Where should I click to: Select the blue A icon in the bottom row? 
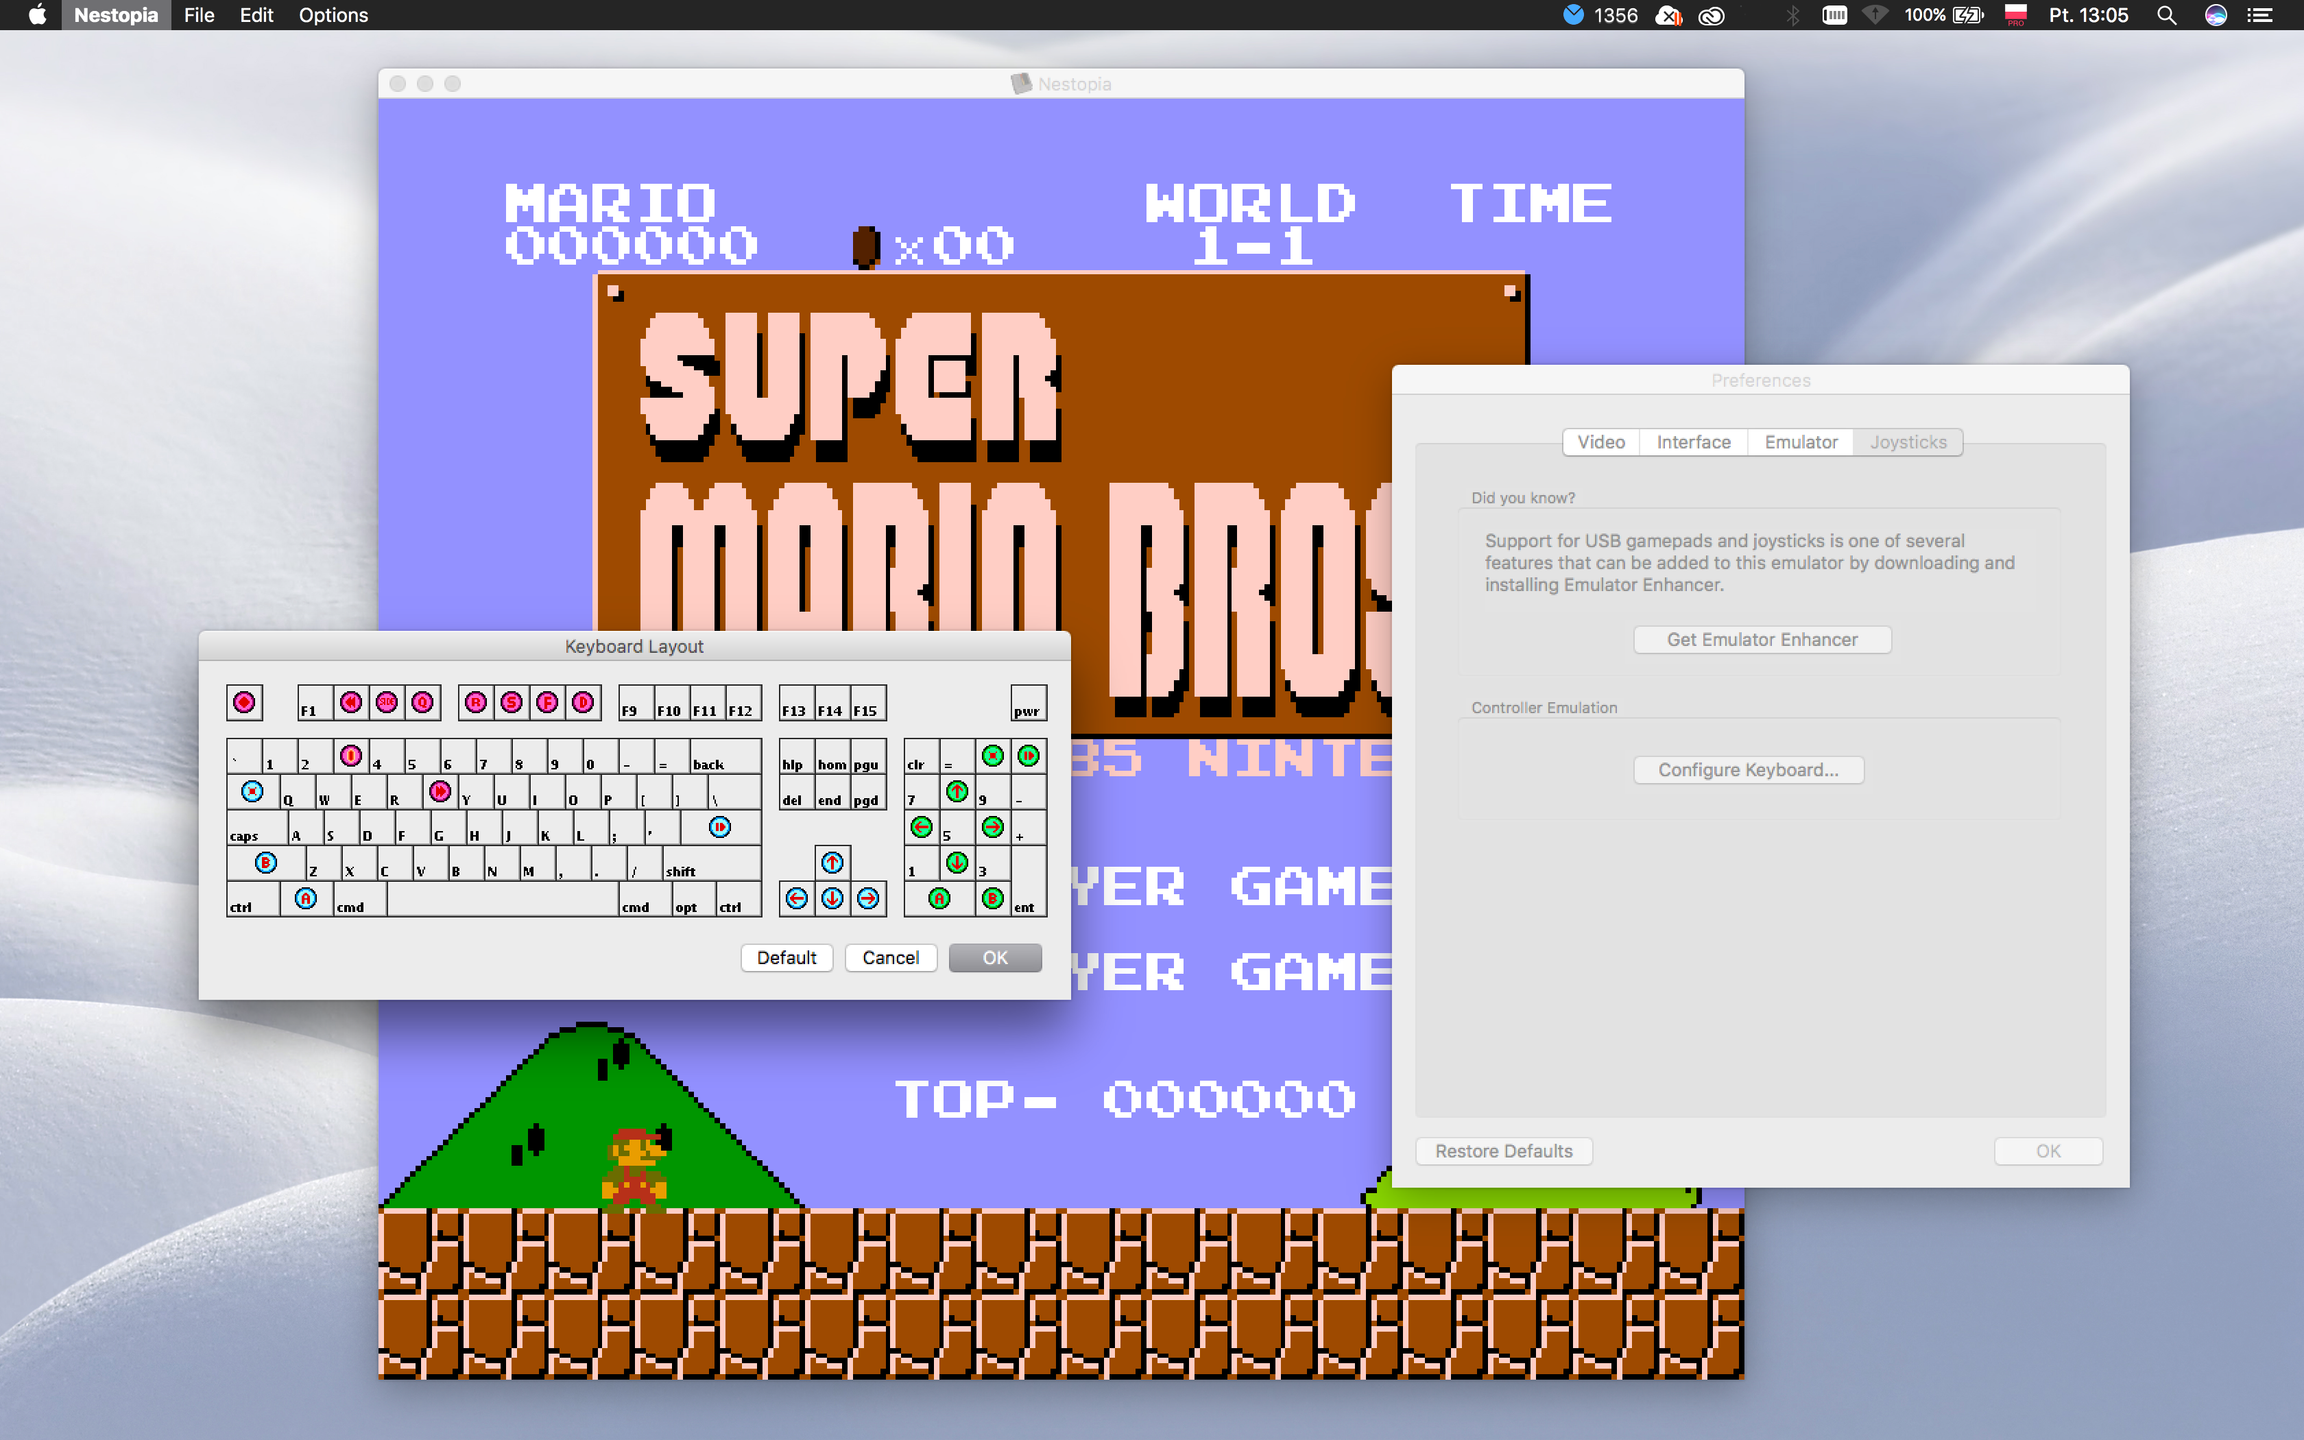(x=306, y=898)
